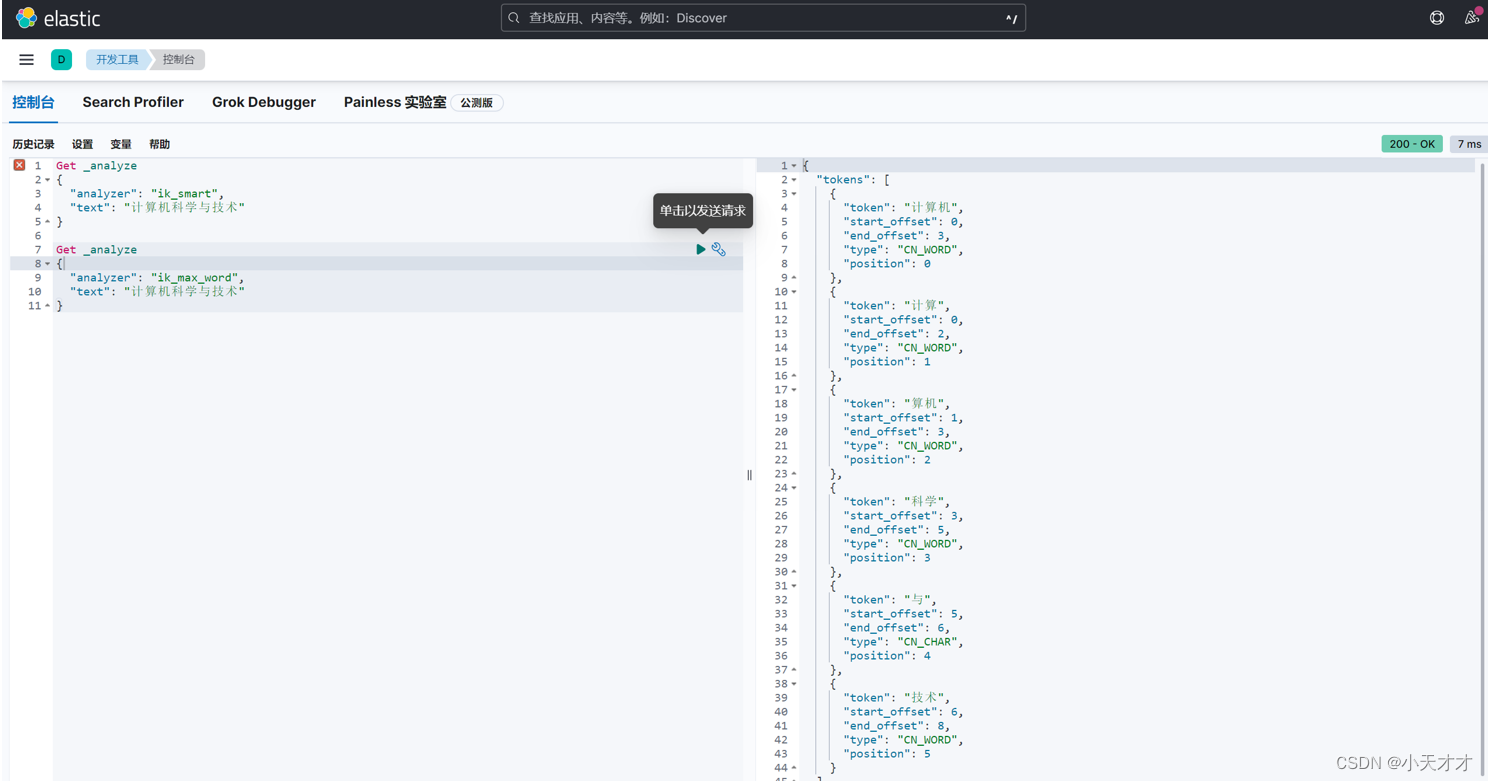The width and height of the screenshot is (1488, 781).
Task: Click the text value on editor line 4
Action: click(184, 208)
